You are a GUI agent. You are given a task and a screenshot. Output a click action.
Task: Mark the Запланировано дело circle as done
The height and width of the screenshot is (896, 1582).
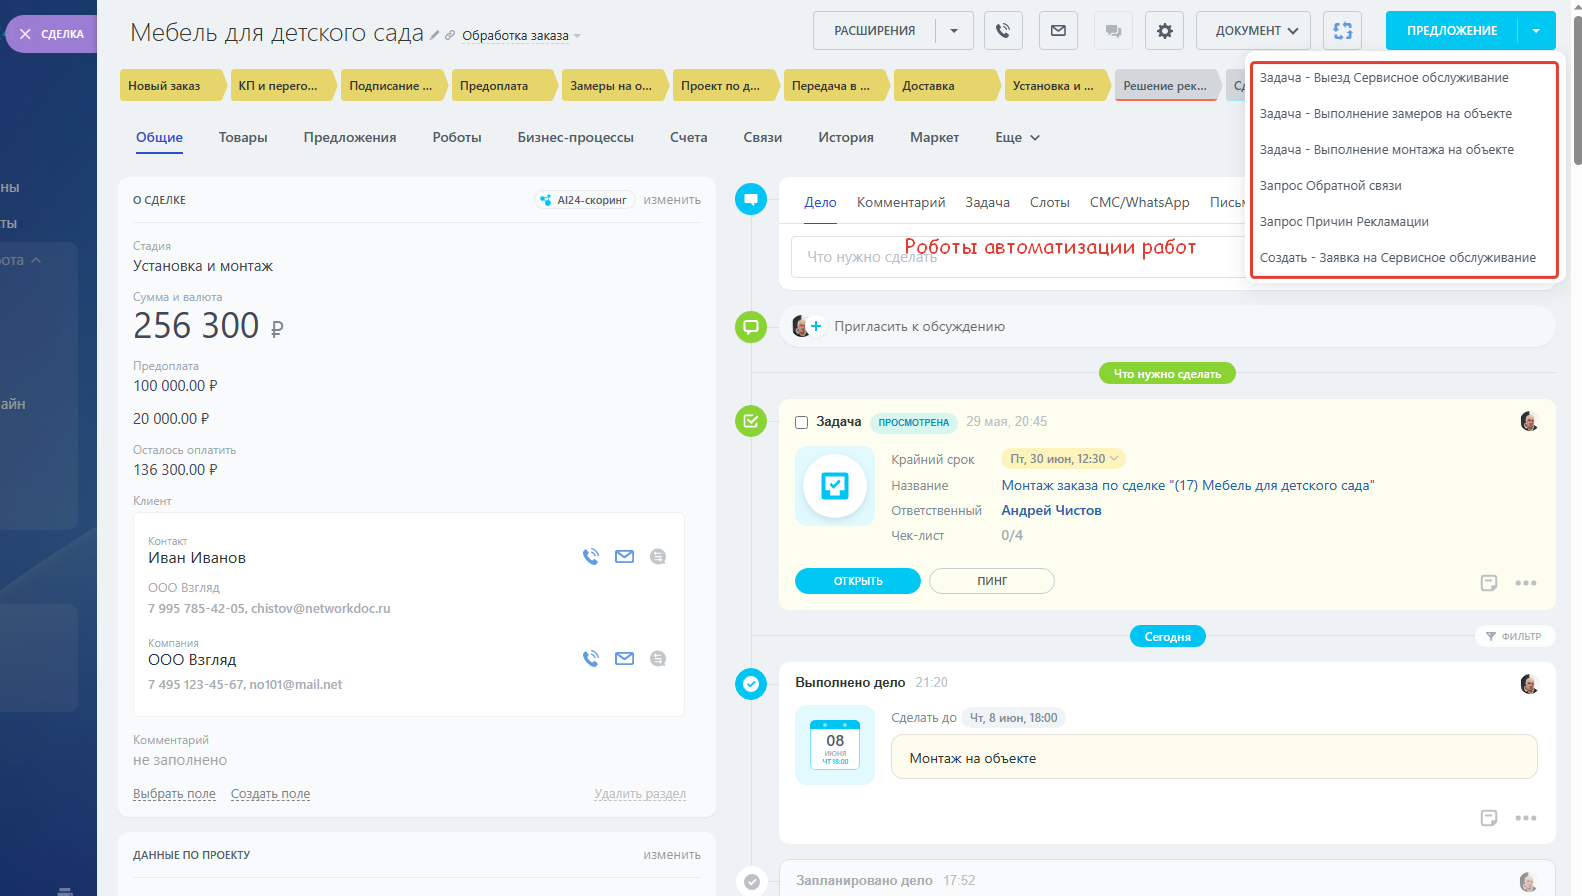751,881
